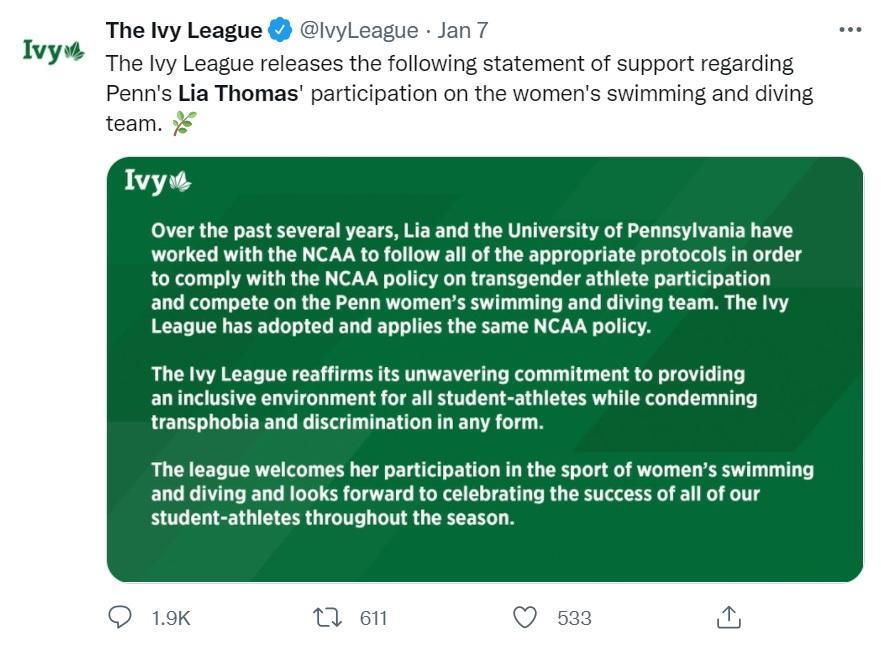Click the 533 like count

click(x=574, y=619)
